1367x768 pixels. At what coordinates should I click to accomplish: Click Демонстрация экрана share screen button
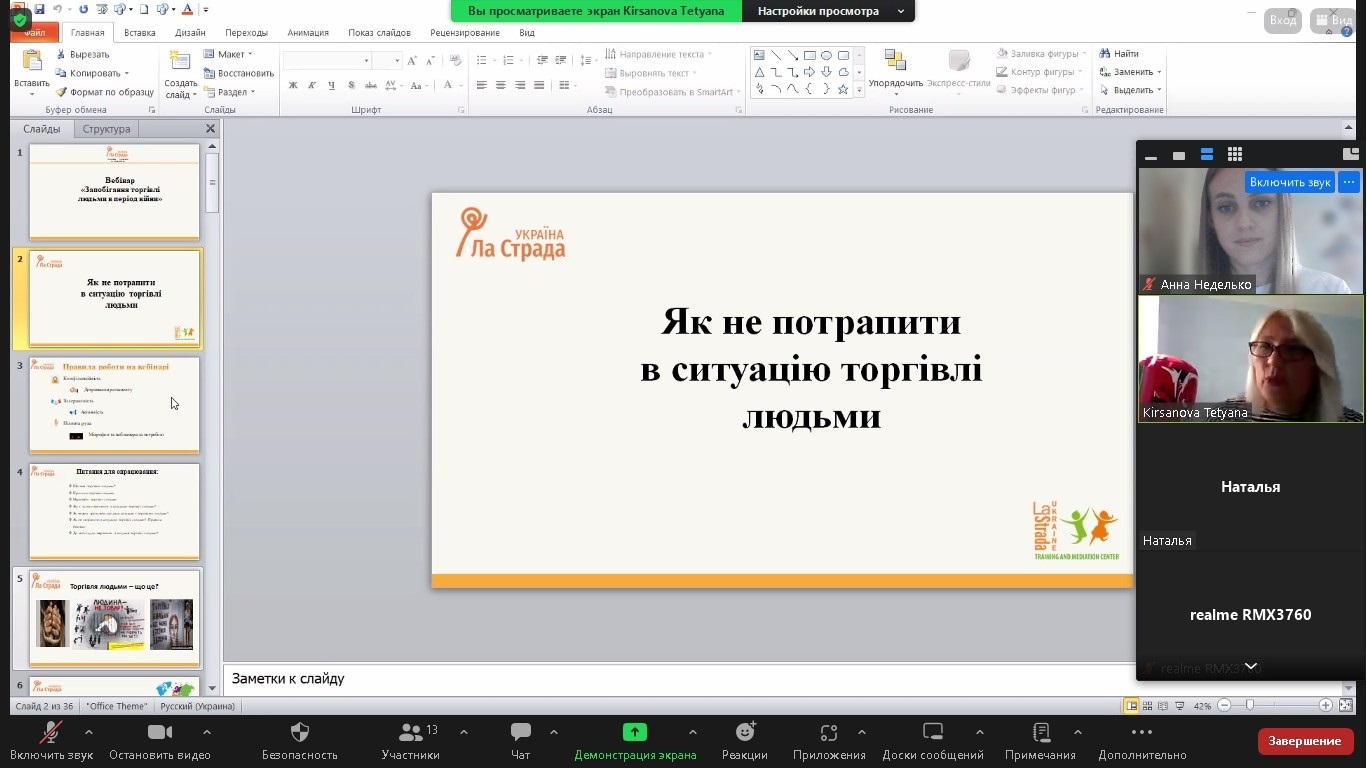point(635,742)
